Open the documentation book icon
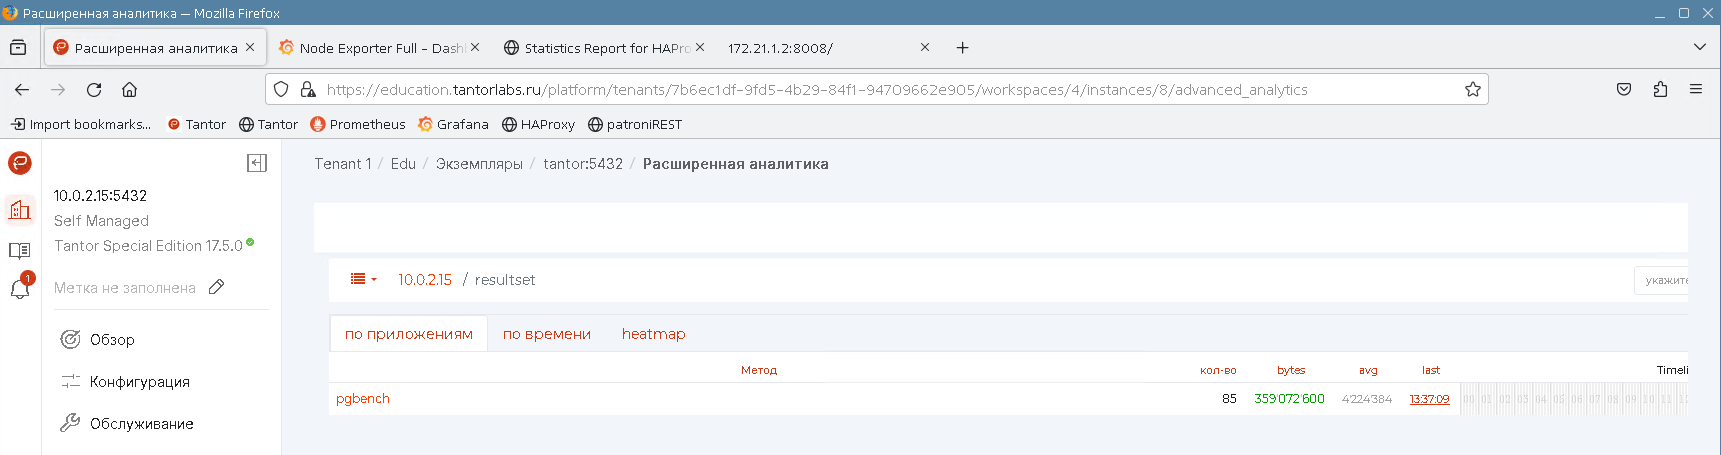Screen dimensions: 1721x455 click(x=20, y=250)
